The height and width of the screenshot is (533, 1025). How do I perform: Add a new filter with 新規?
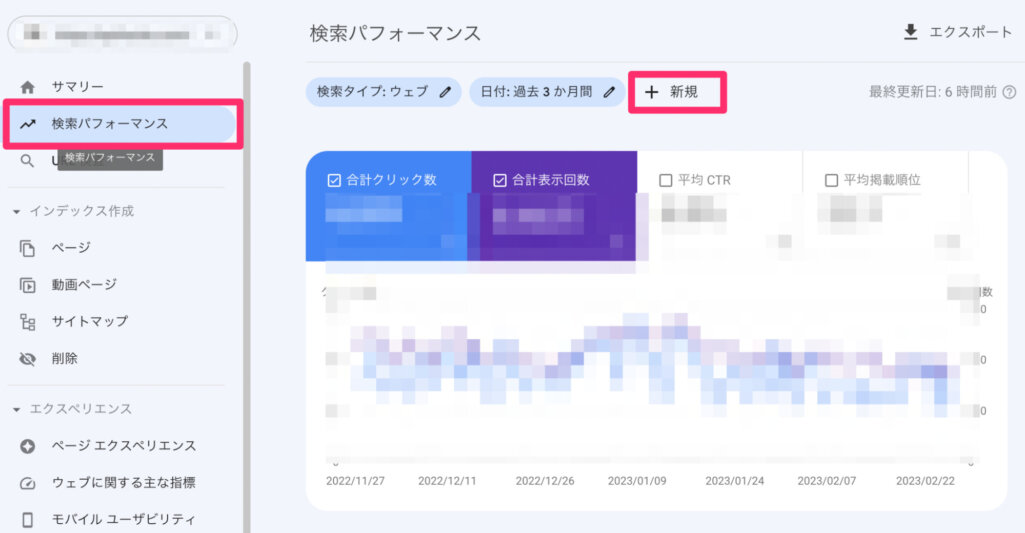(x=676, y=92)
